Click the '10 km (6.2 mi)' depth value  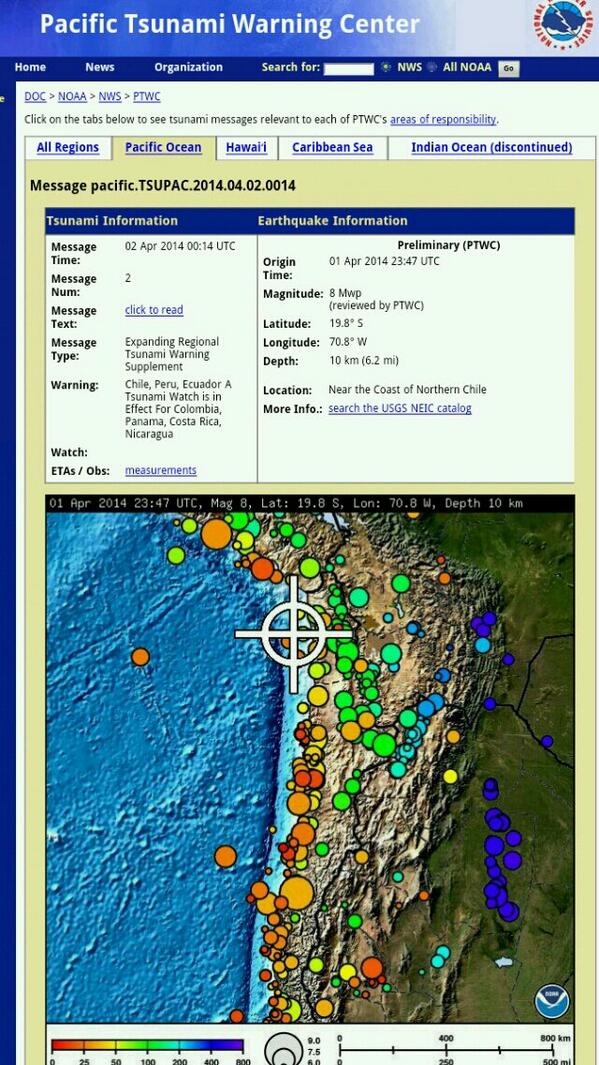tap(364, 361)
